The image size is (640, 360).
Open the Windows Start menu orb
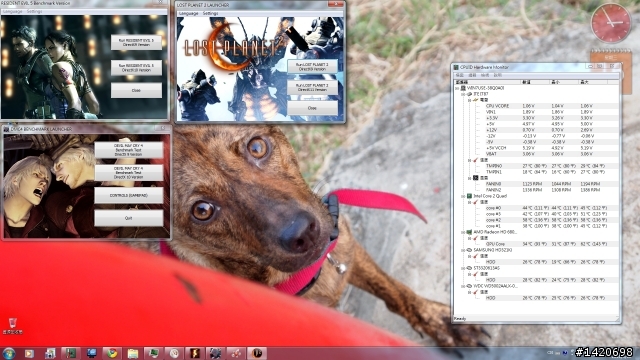click(8, 353)
